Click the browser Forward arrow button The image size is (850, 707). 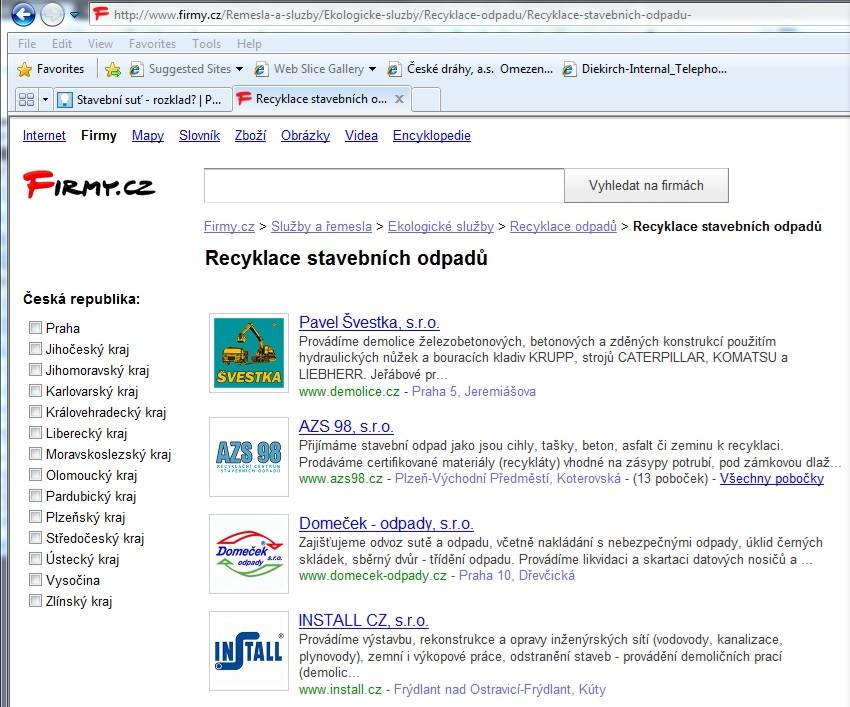(53, 14)
